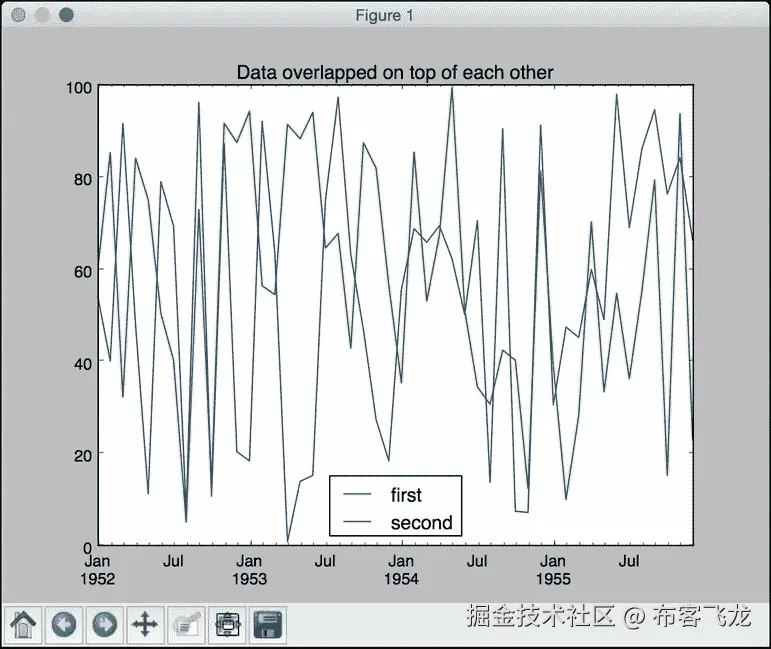Click the y-axis label 40

(83, 364)
